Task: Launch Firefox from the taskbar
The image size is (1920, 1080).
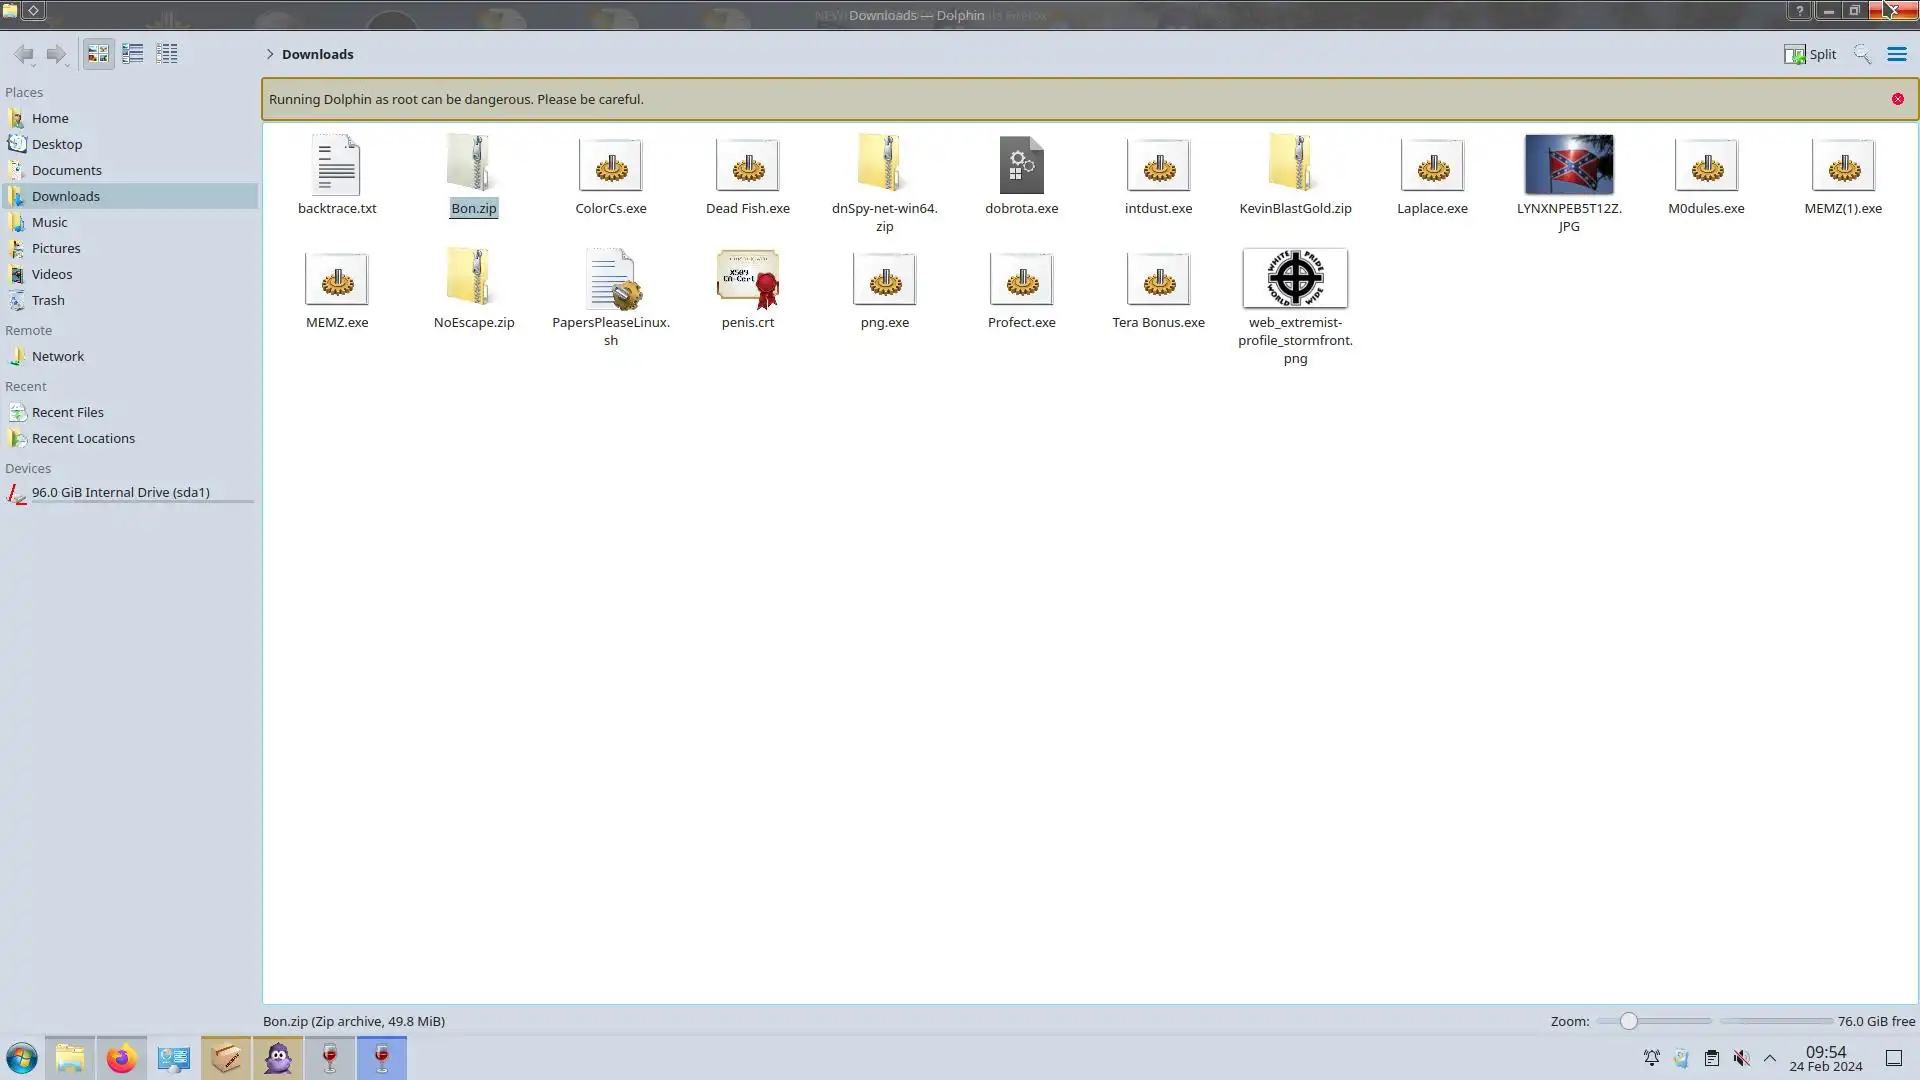Action: (x=121, y=1058)
